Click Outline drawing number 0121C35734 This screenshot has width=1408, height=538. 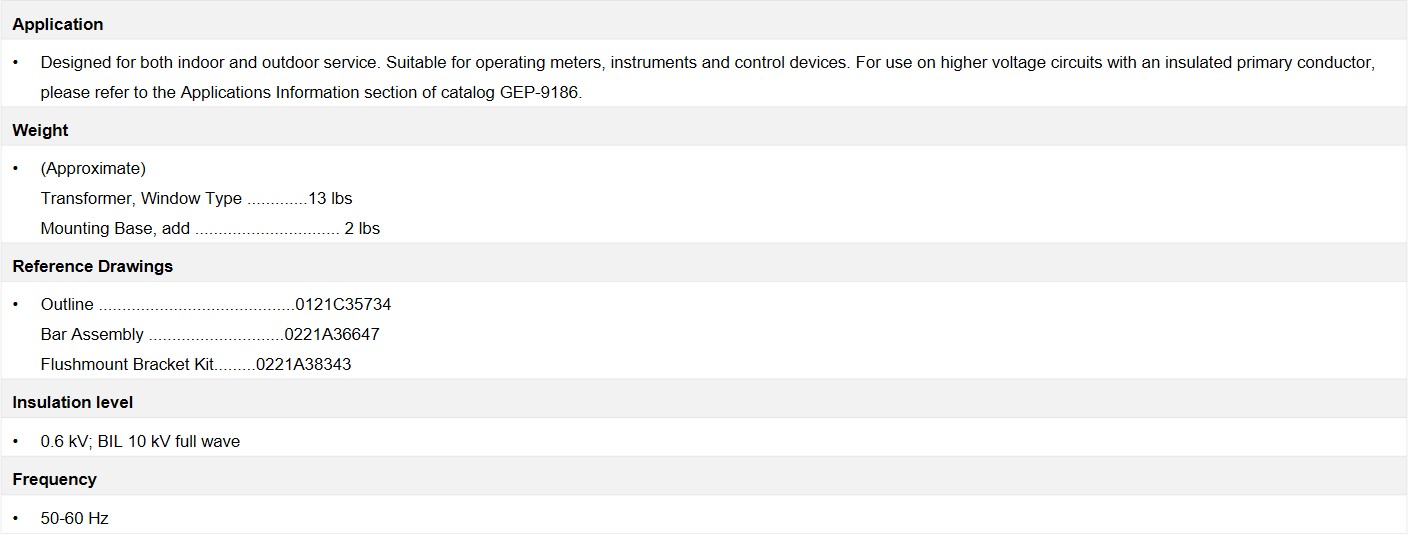click(343, 304)
